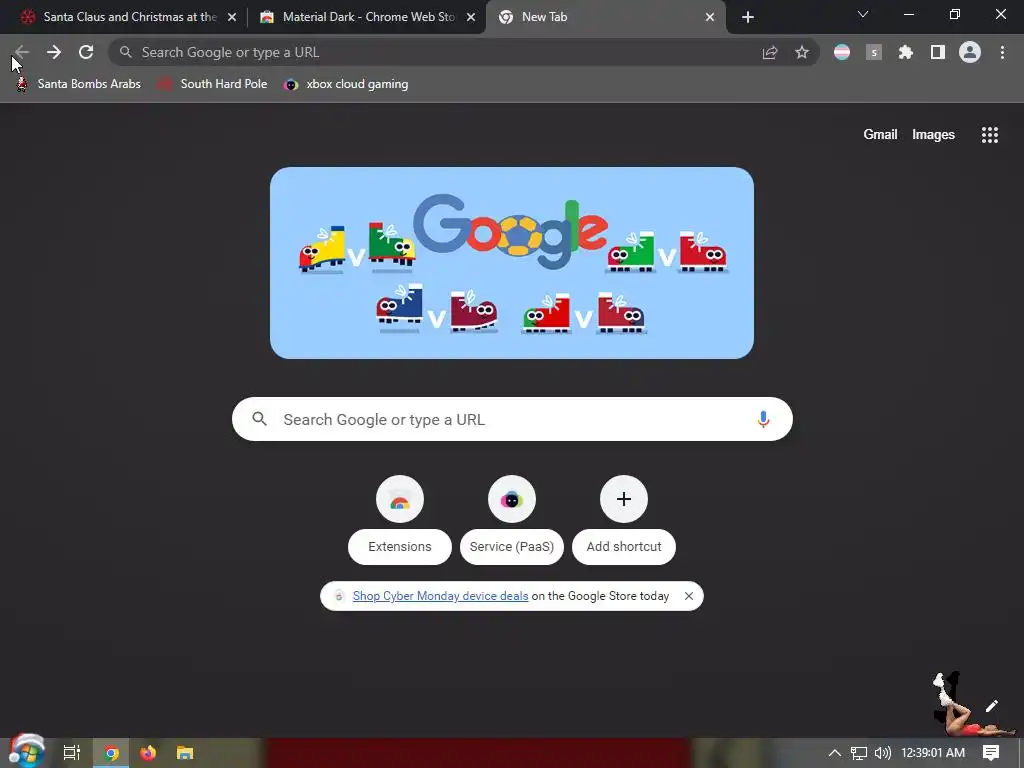This screenshot has width=1024, height=768.
Task: Focus the Google search box on page
Action: pos(512,419)
